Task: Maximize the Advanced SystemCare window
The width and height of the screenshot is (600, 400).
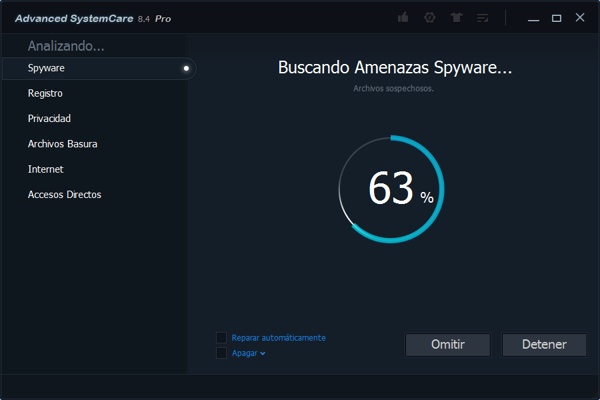Action: click(x=556, y=18)
